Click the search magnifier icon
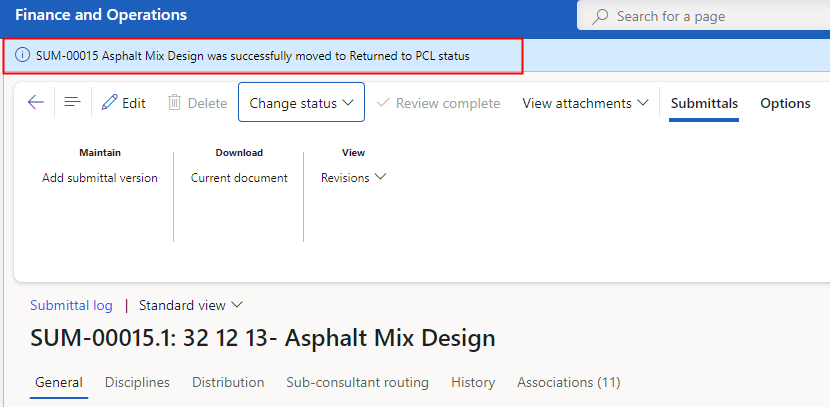This screenshot has height=407, width=830. click(x=600, y=16)
